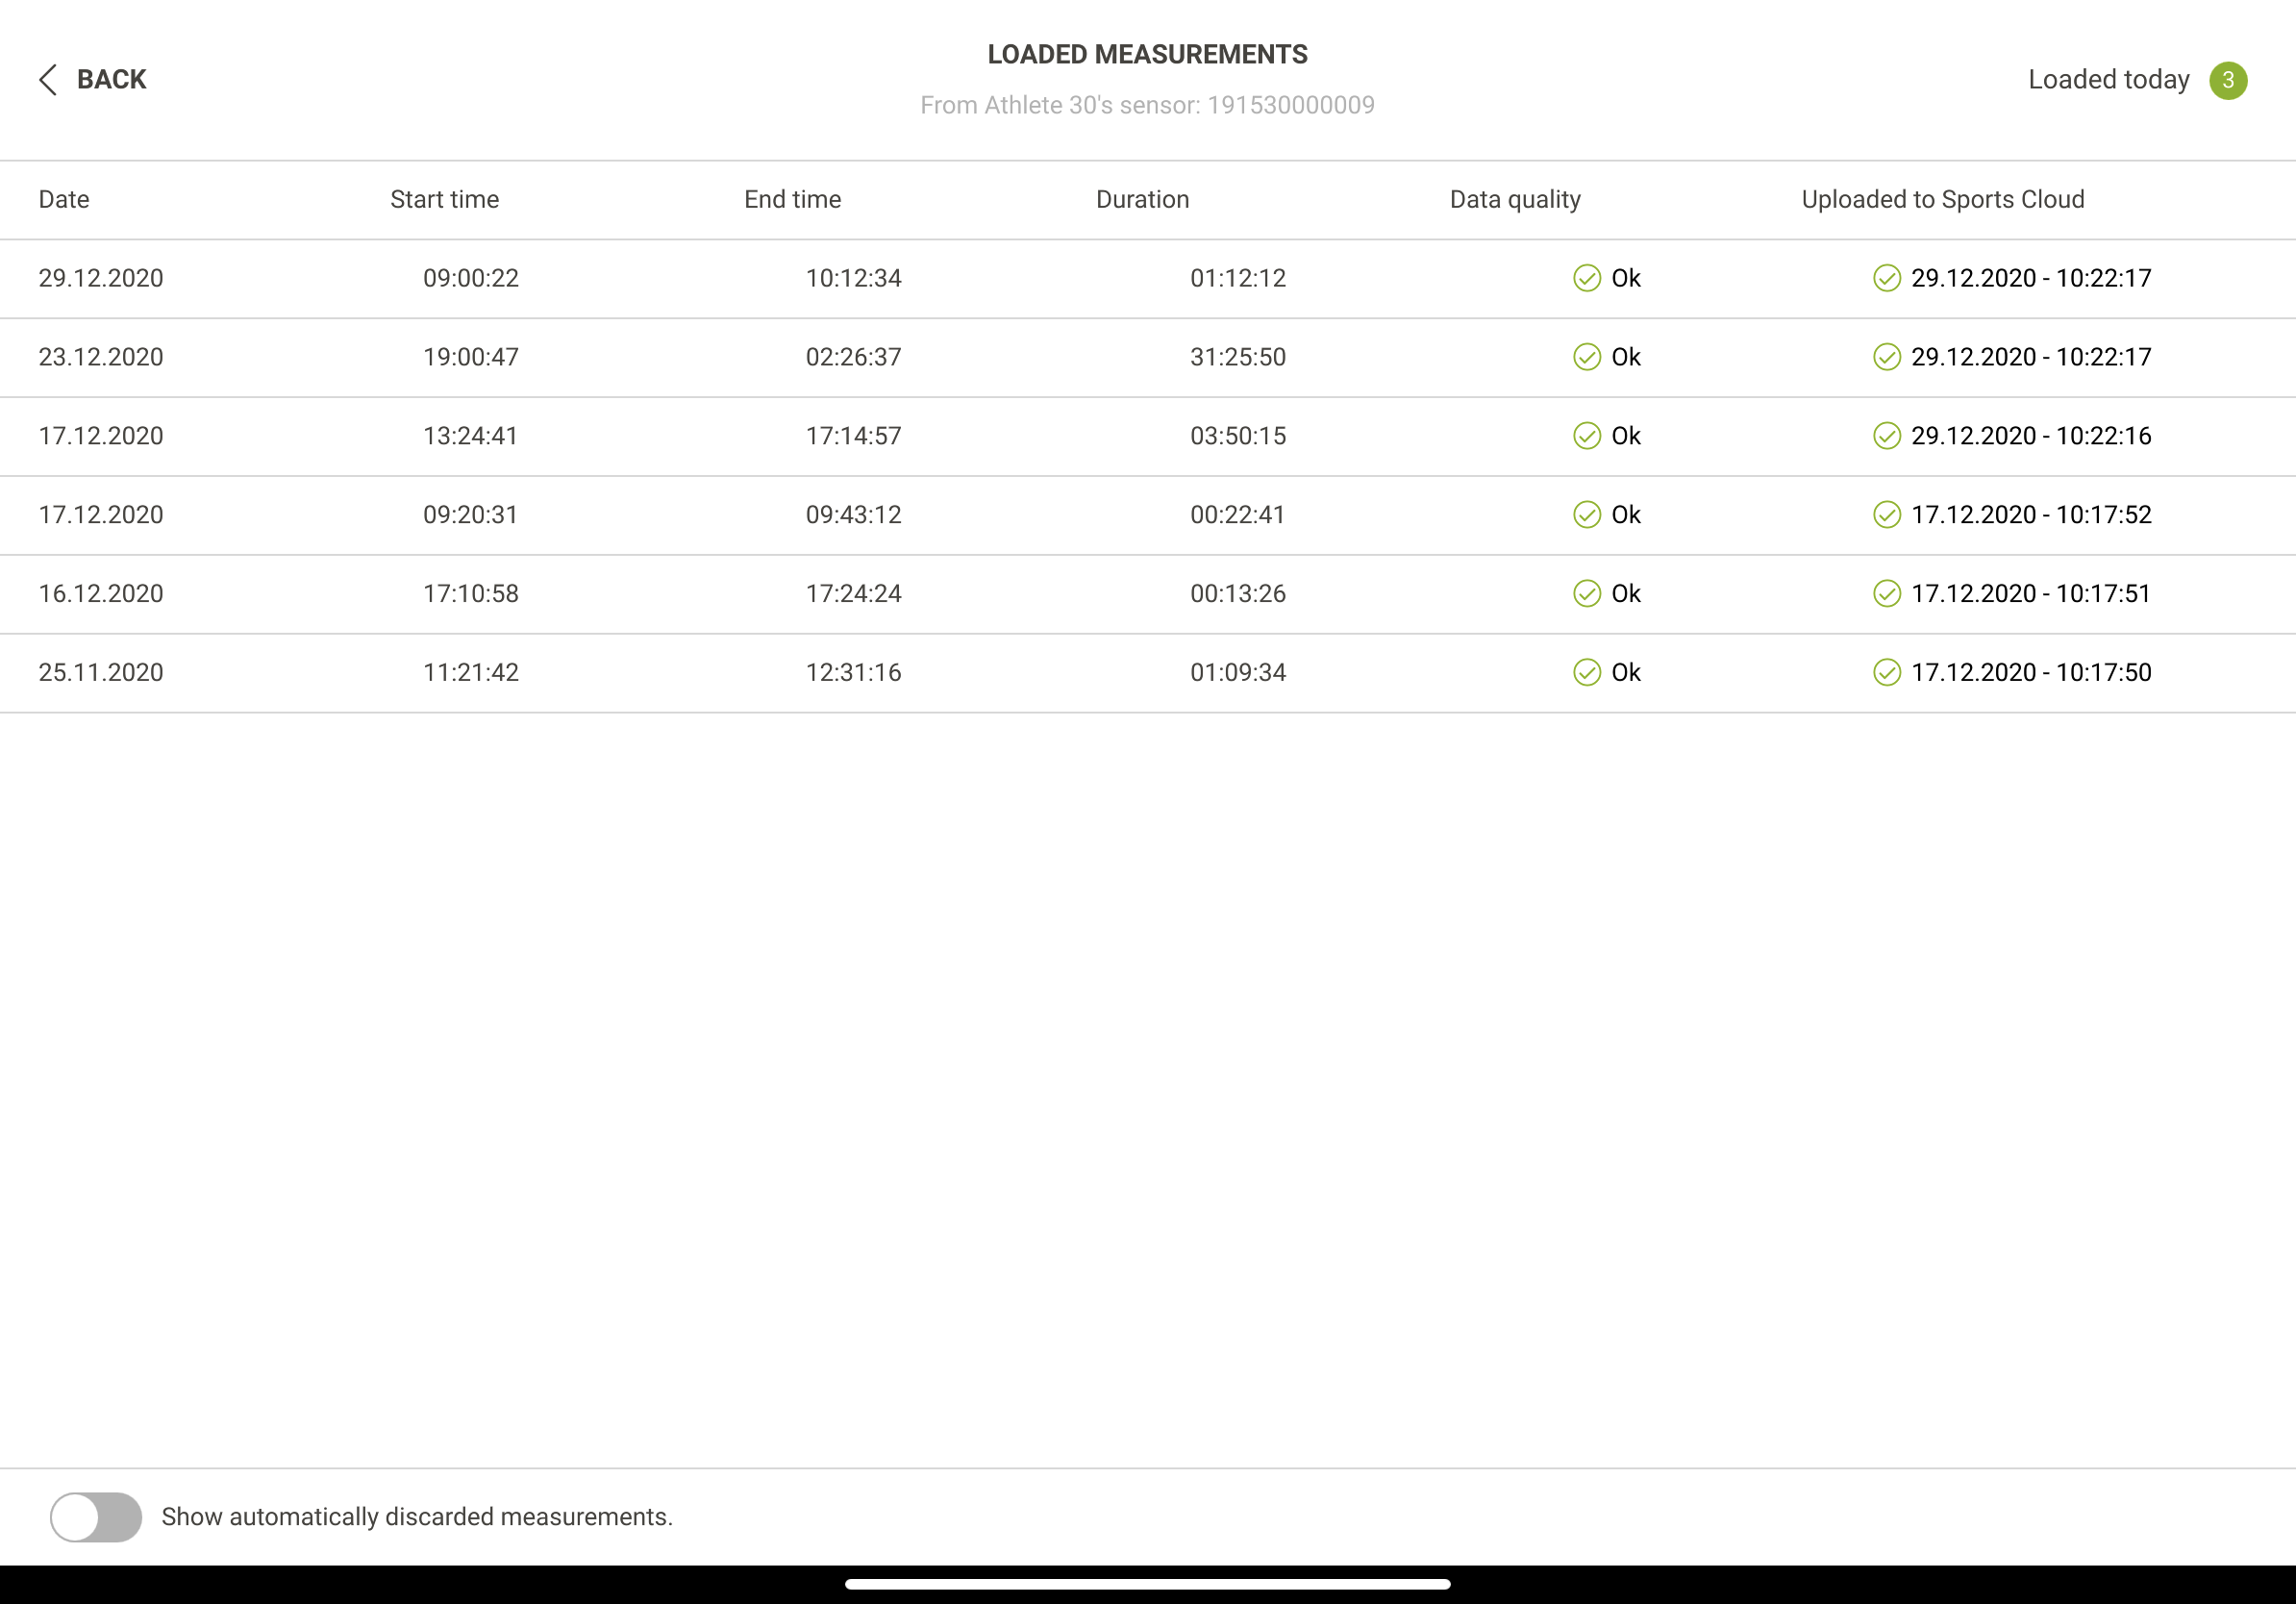
Task: Click end time 02:26:37
Action: pyautogui.click(x=854, y=357)
